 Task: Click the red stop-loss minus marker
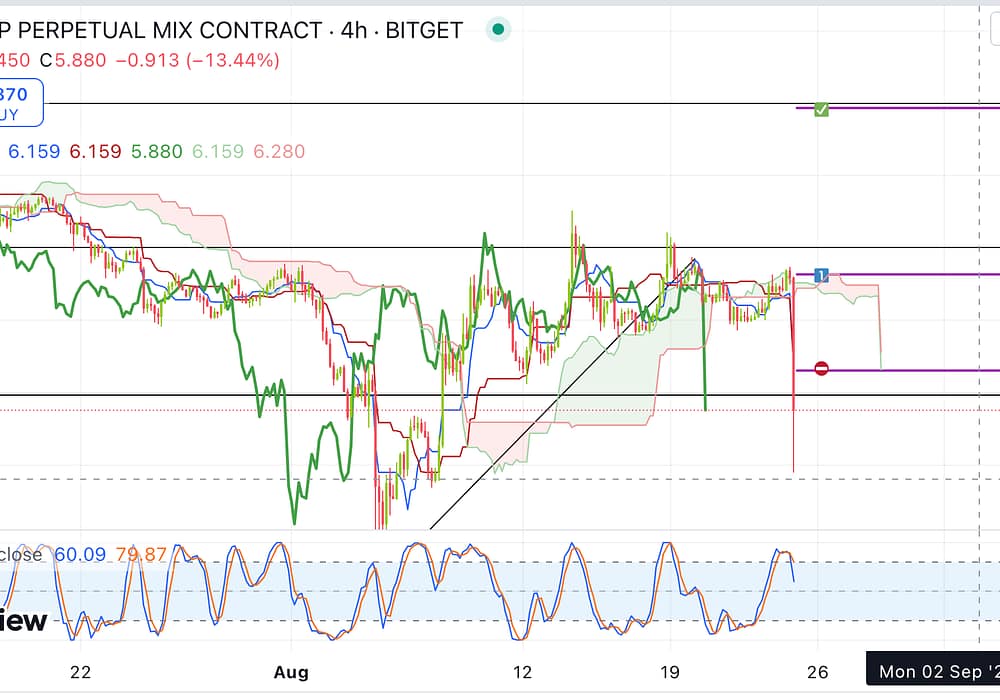(821, 369)
